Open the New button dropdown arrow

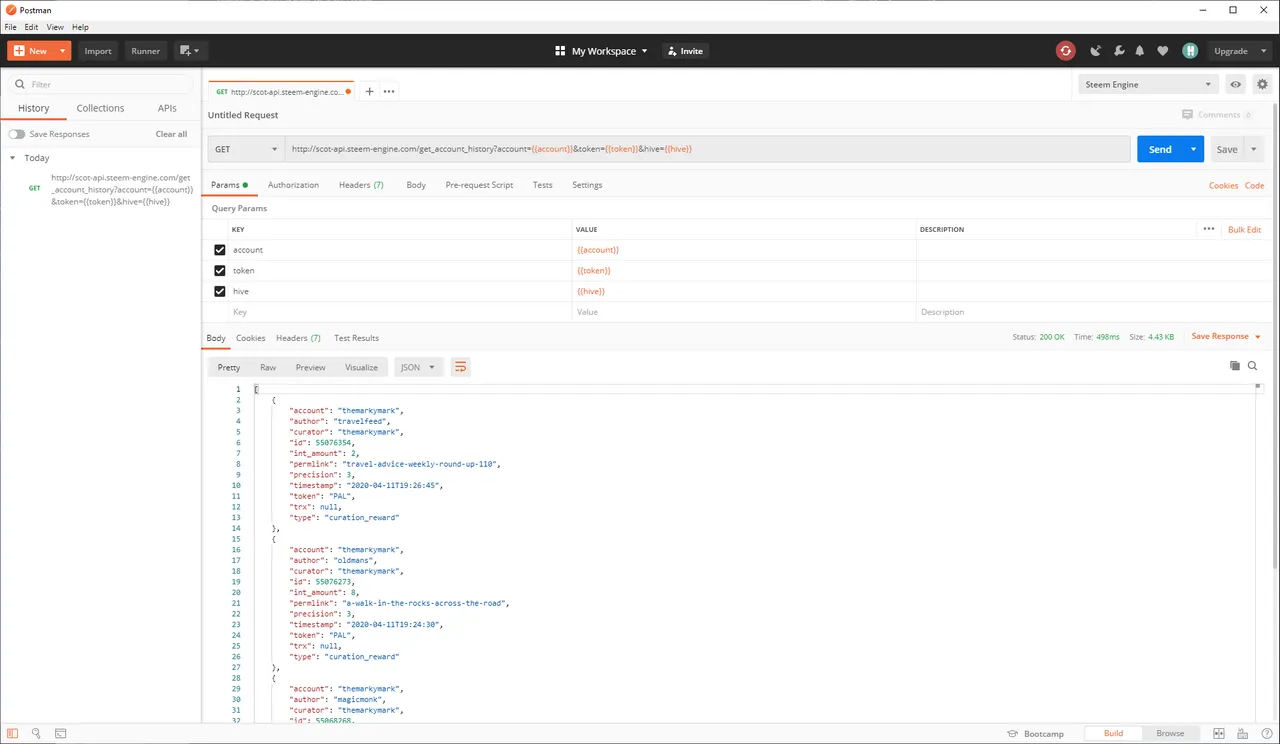(63, 51)
